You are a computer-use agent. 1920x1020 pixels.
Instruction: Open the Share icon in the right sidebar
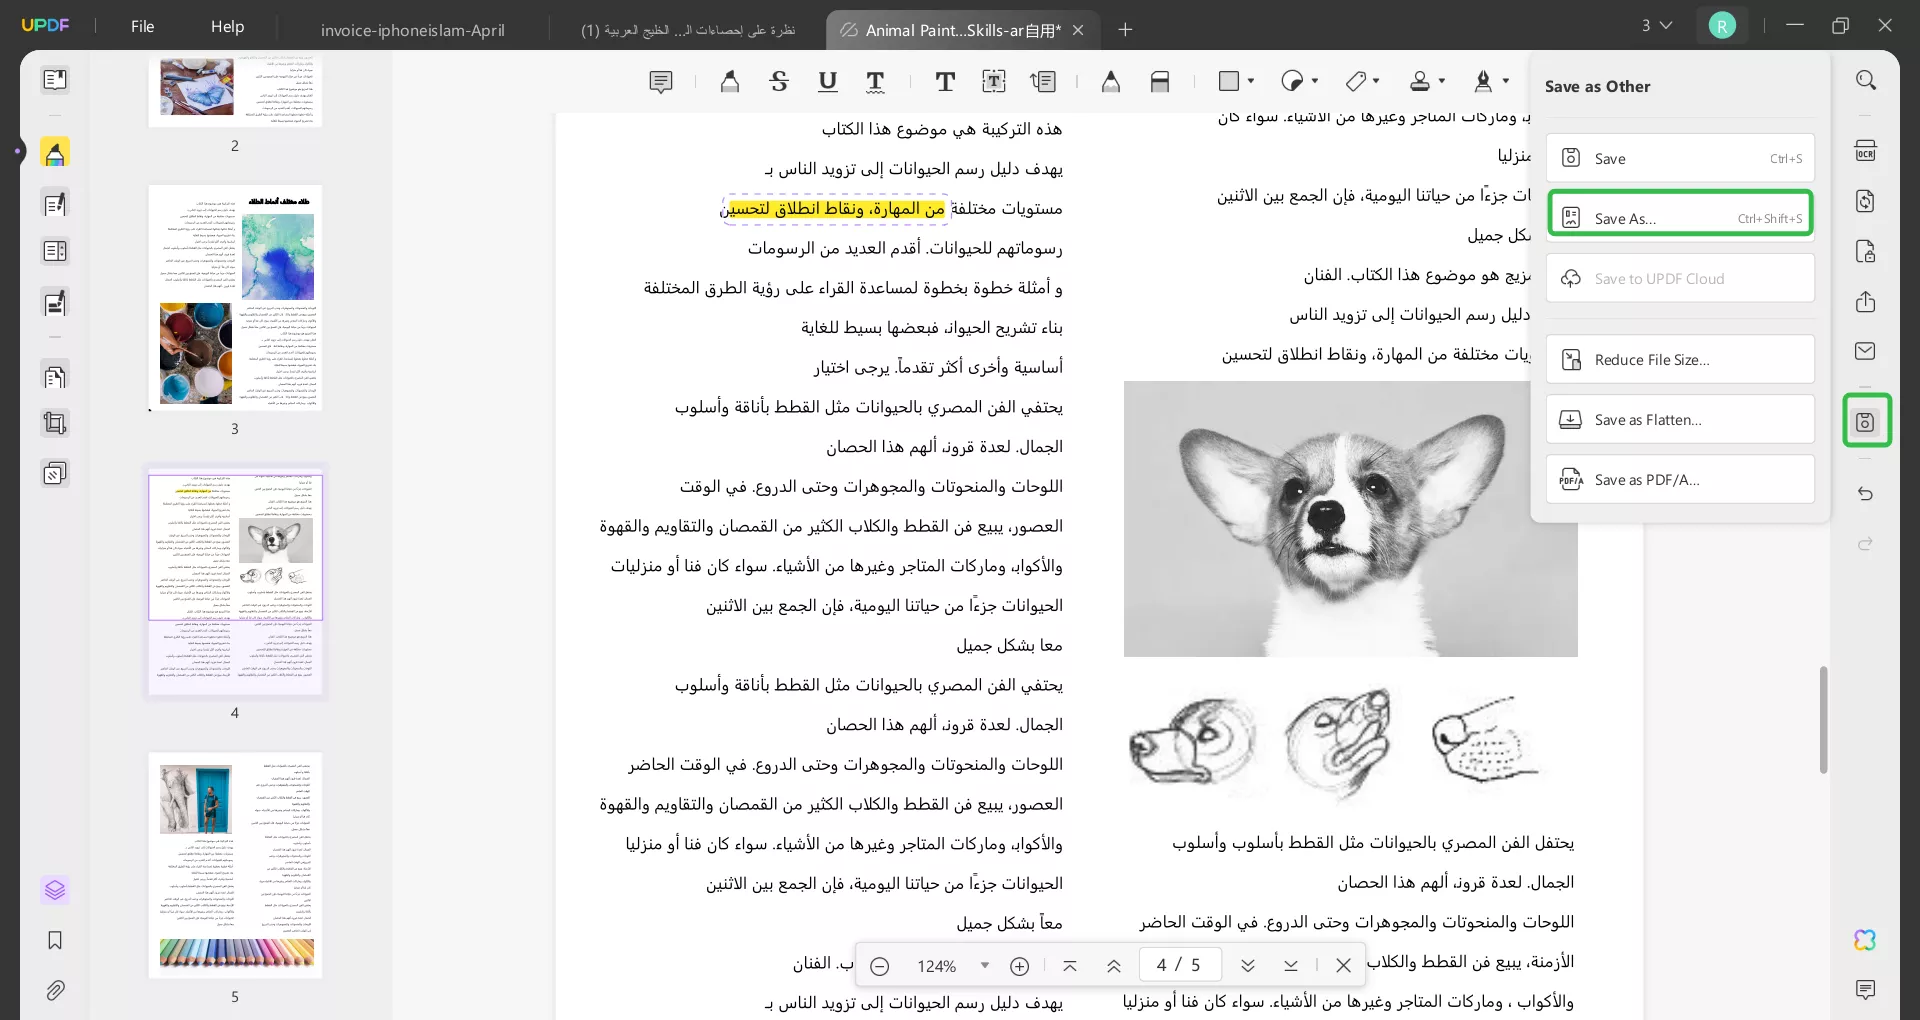(x=1866, y=302)
